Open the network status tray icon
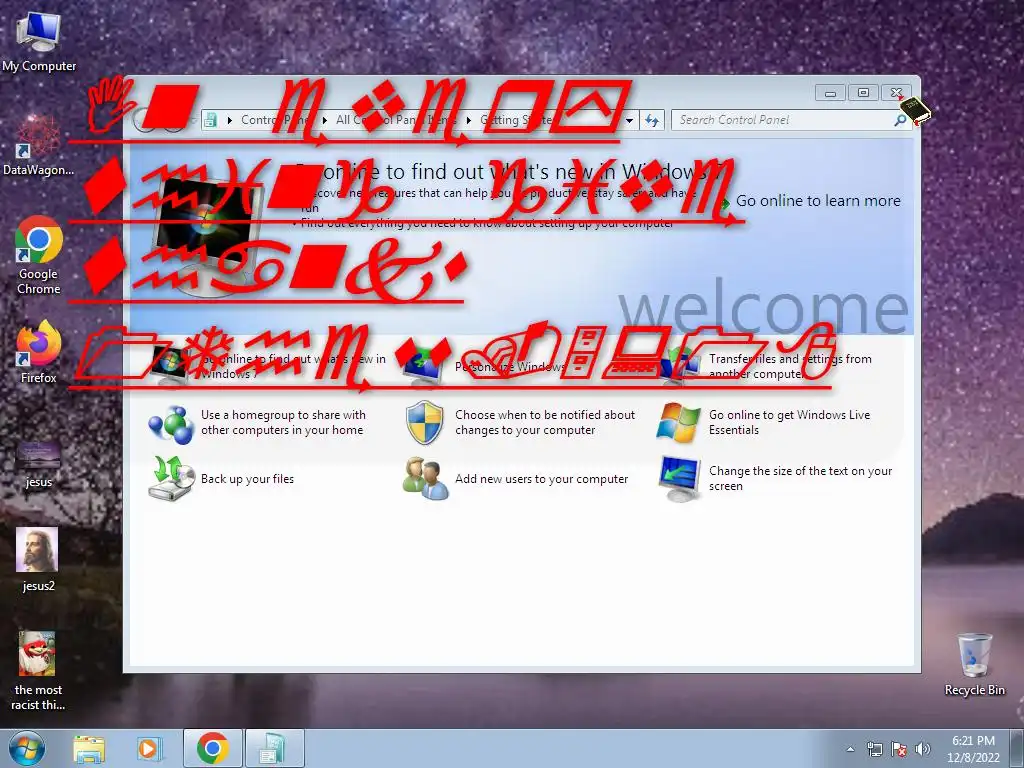The height and width of the screenshot is (768, 1024). [x=874, y=749]
